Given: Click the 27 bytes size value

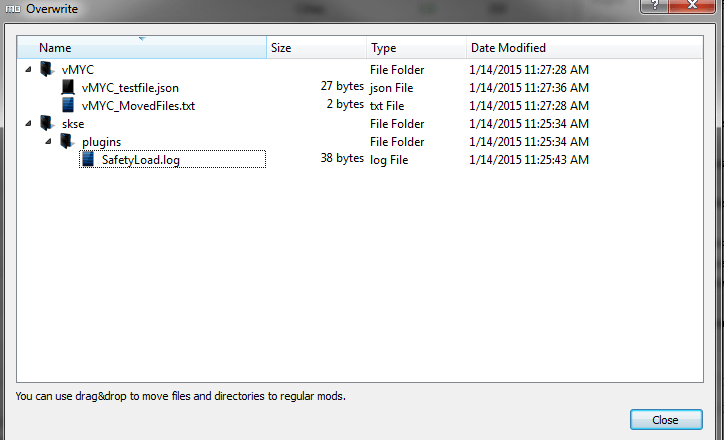Looking at the screenshot, I should 342,86.
